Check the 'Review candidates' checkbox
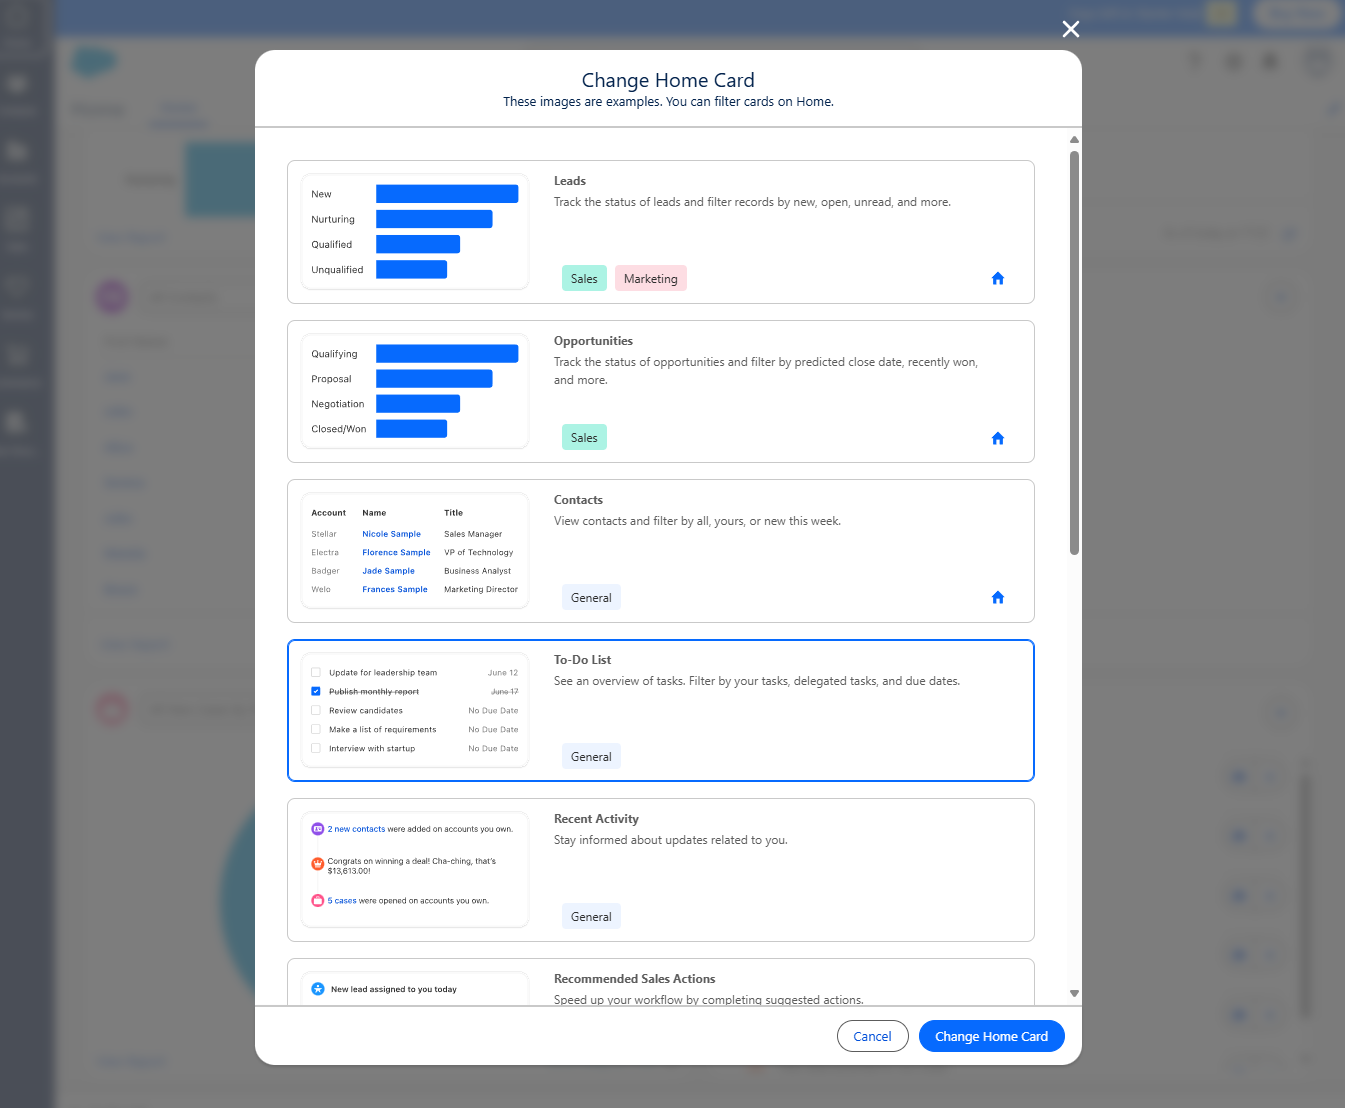Viewport: 1345px width, 1108px height. click(316, 710)
